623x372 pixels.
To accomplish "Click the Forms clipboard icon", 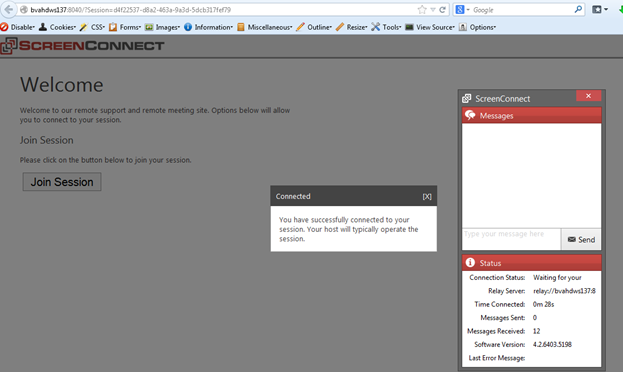I will pyautogui.click(x=113, y=27).
